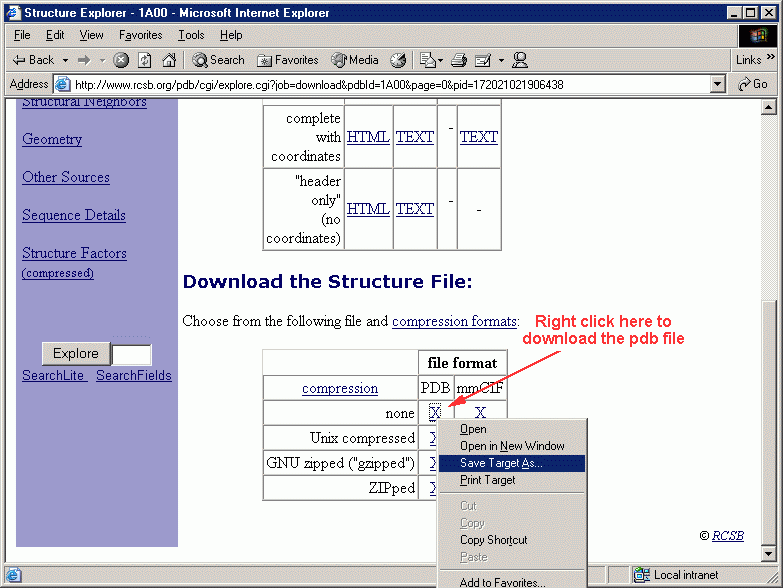Print the page with printer icon
The height and width of the screenshot is (588, 783).
pyautogui.click(x=458, y=60)
